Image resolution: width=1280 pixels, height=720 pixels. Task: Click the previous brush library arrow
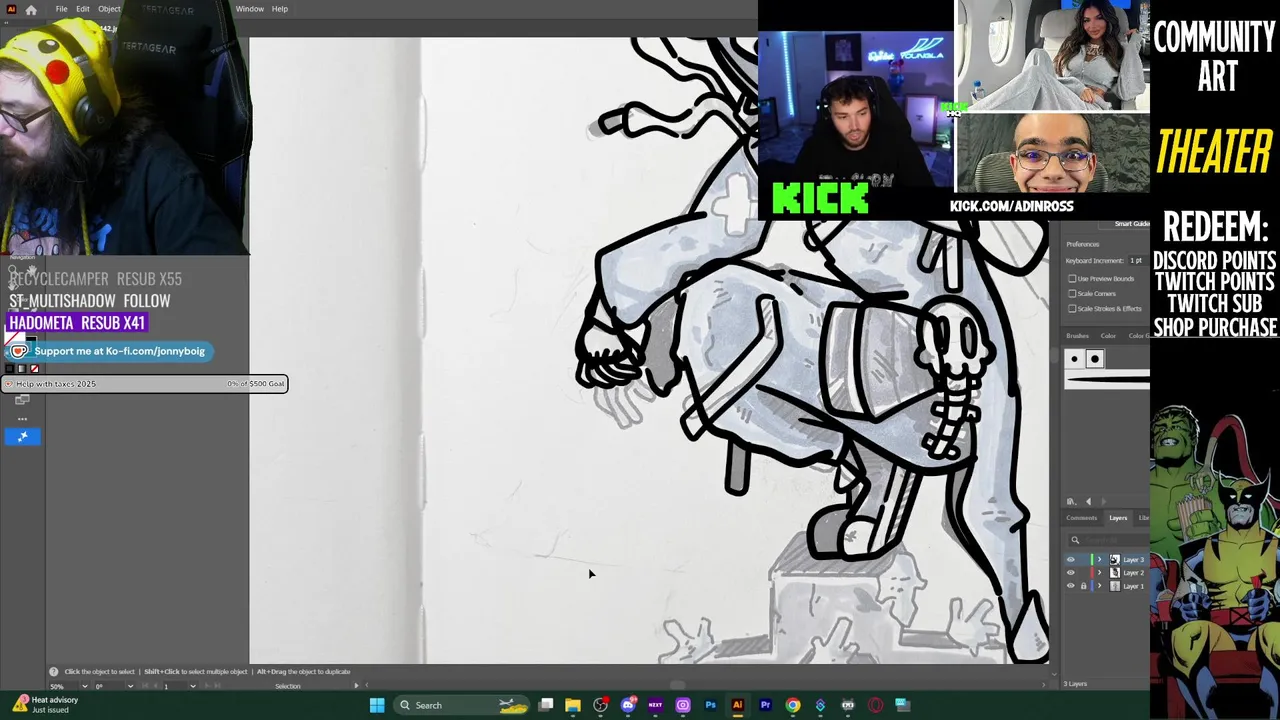(x=1088, y=502)
